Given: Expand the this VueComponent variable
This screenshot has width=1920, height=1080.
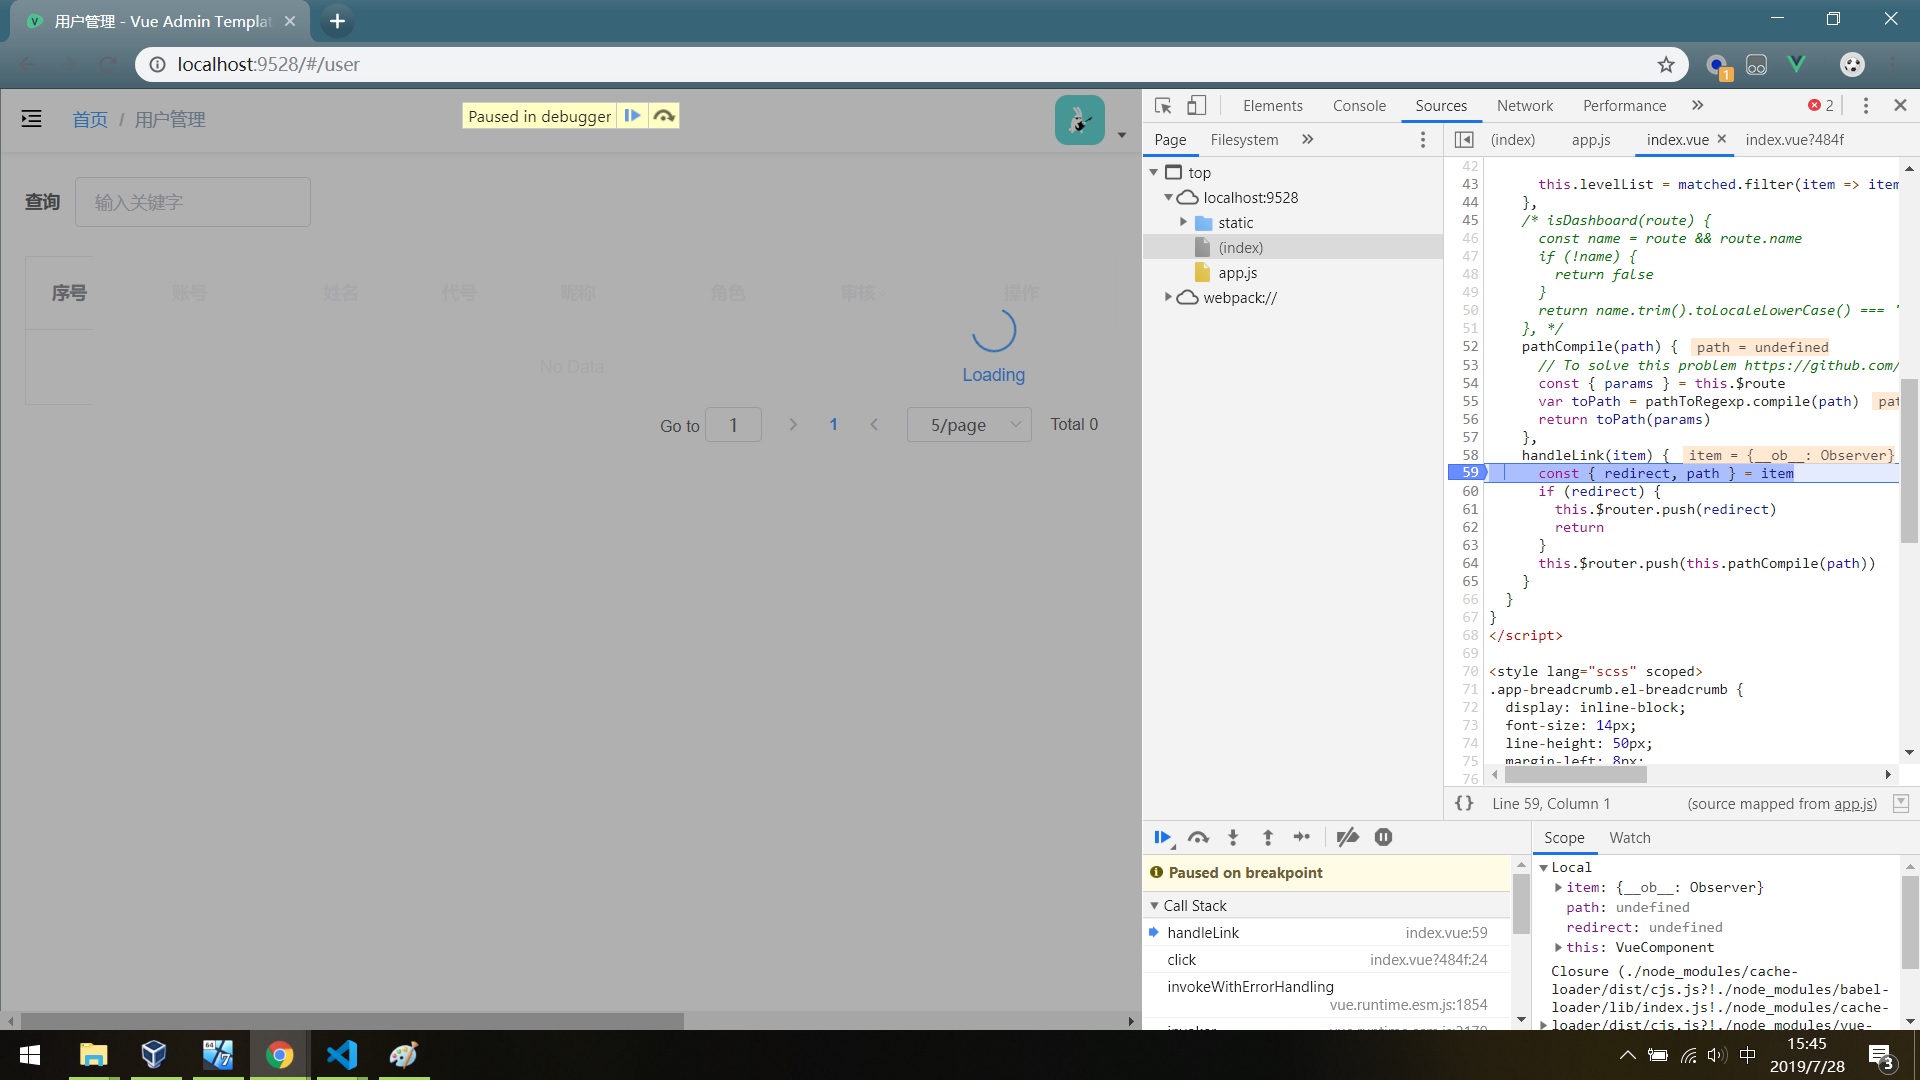Looking at the screenshot, I should point(1558,948).
